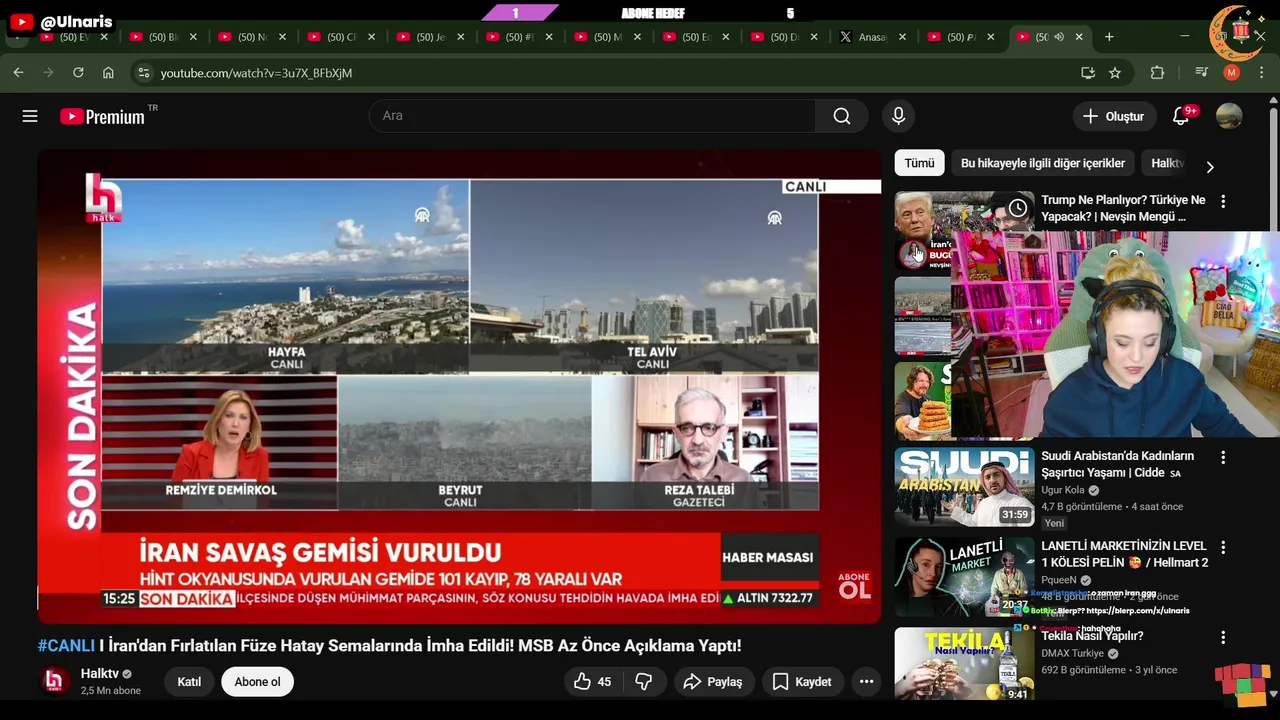1280x720 pixels.
Task: Open options for the Trump Ne Planlıyor video
Action: coord(1223,201)
